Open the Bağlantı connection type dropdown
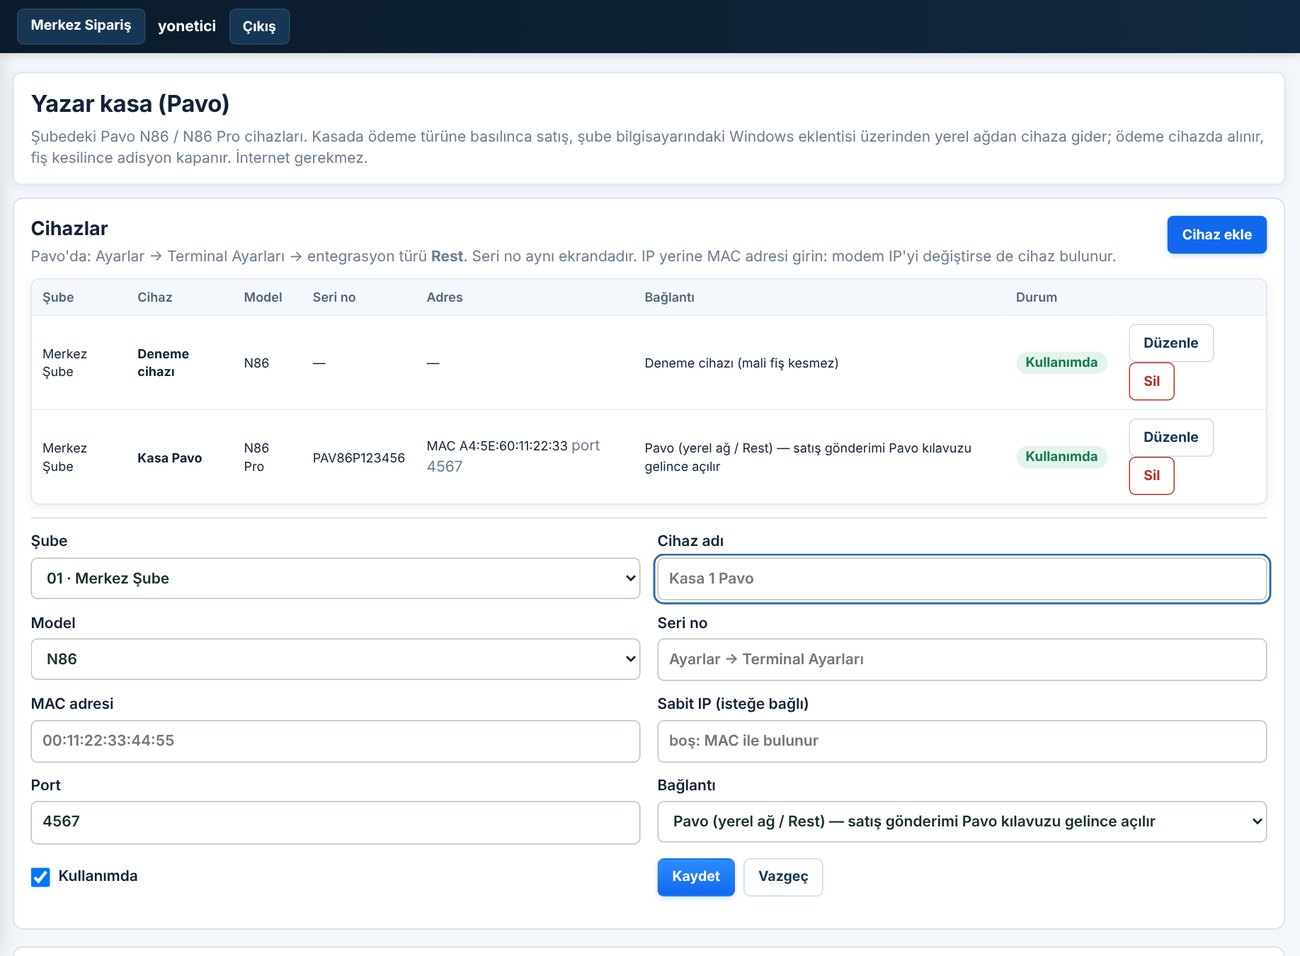The image size is (1300, 956). point(961,821)
